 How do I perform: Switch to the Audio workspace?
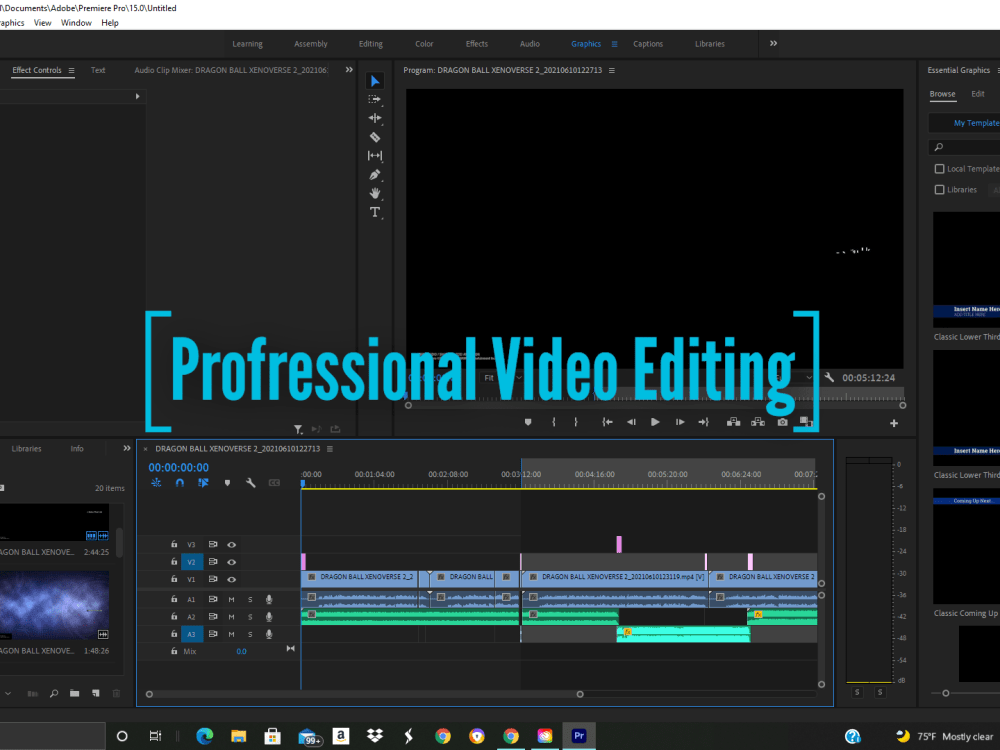click(529, 44)
